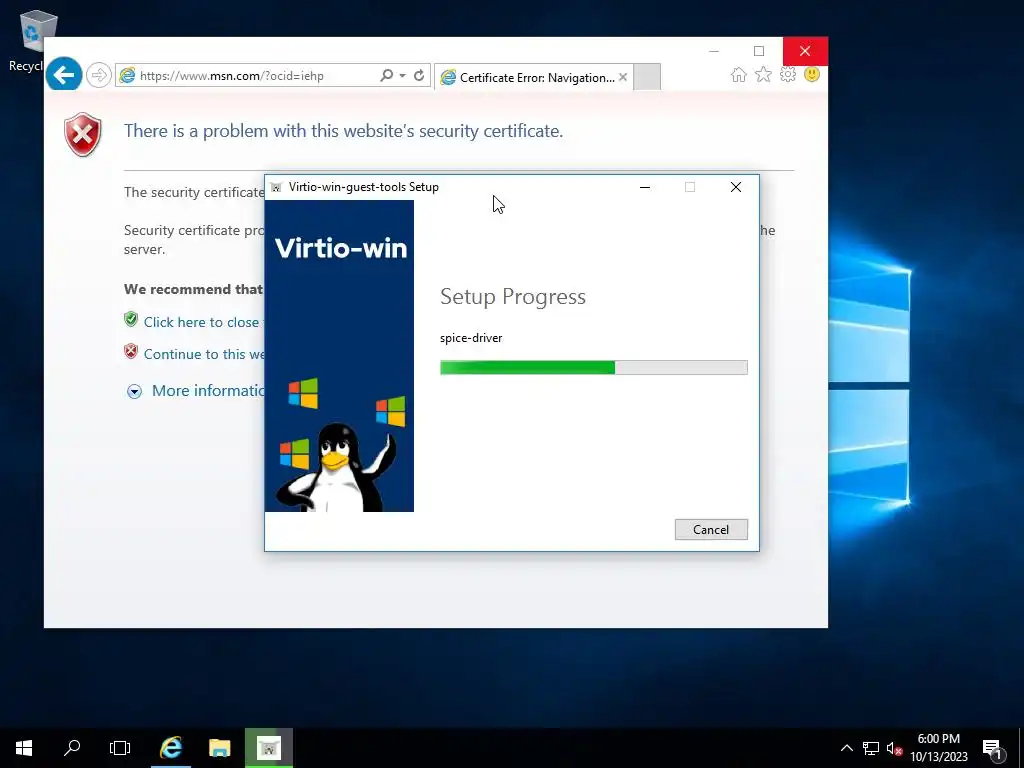The image size is (1024, 768).
Task: Open a new tab in Internet Explorer
Action: (x=647, y=77)
